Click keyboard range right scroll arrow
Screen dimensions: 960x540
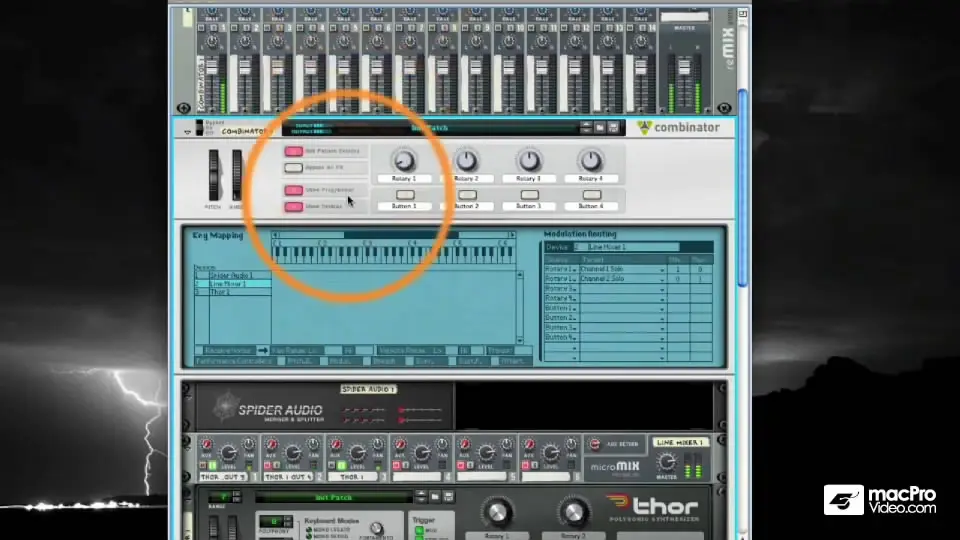click(x=511, y=235)
